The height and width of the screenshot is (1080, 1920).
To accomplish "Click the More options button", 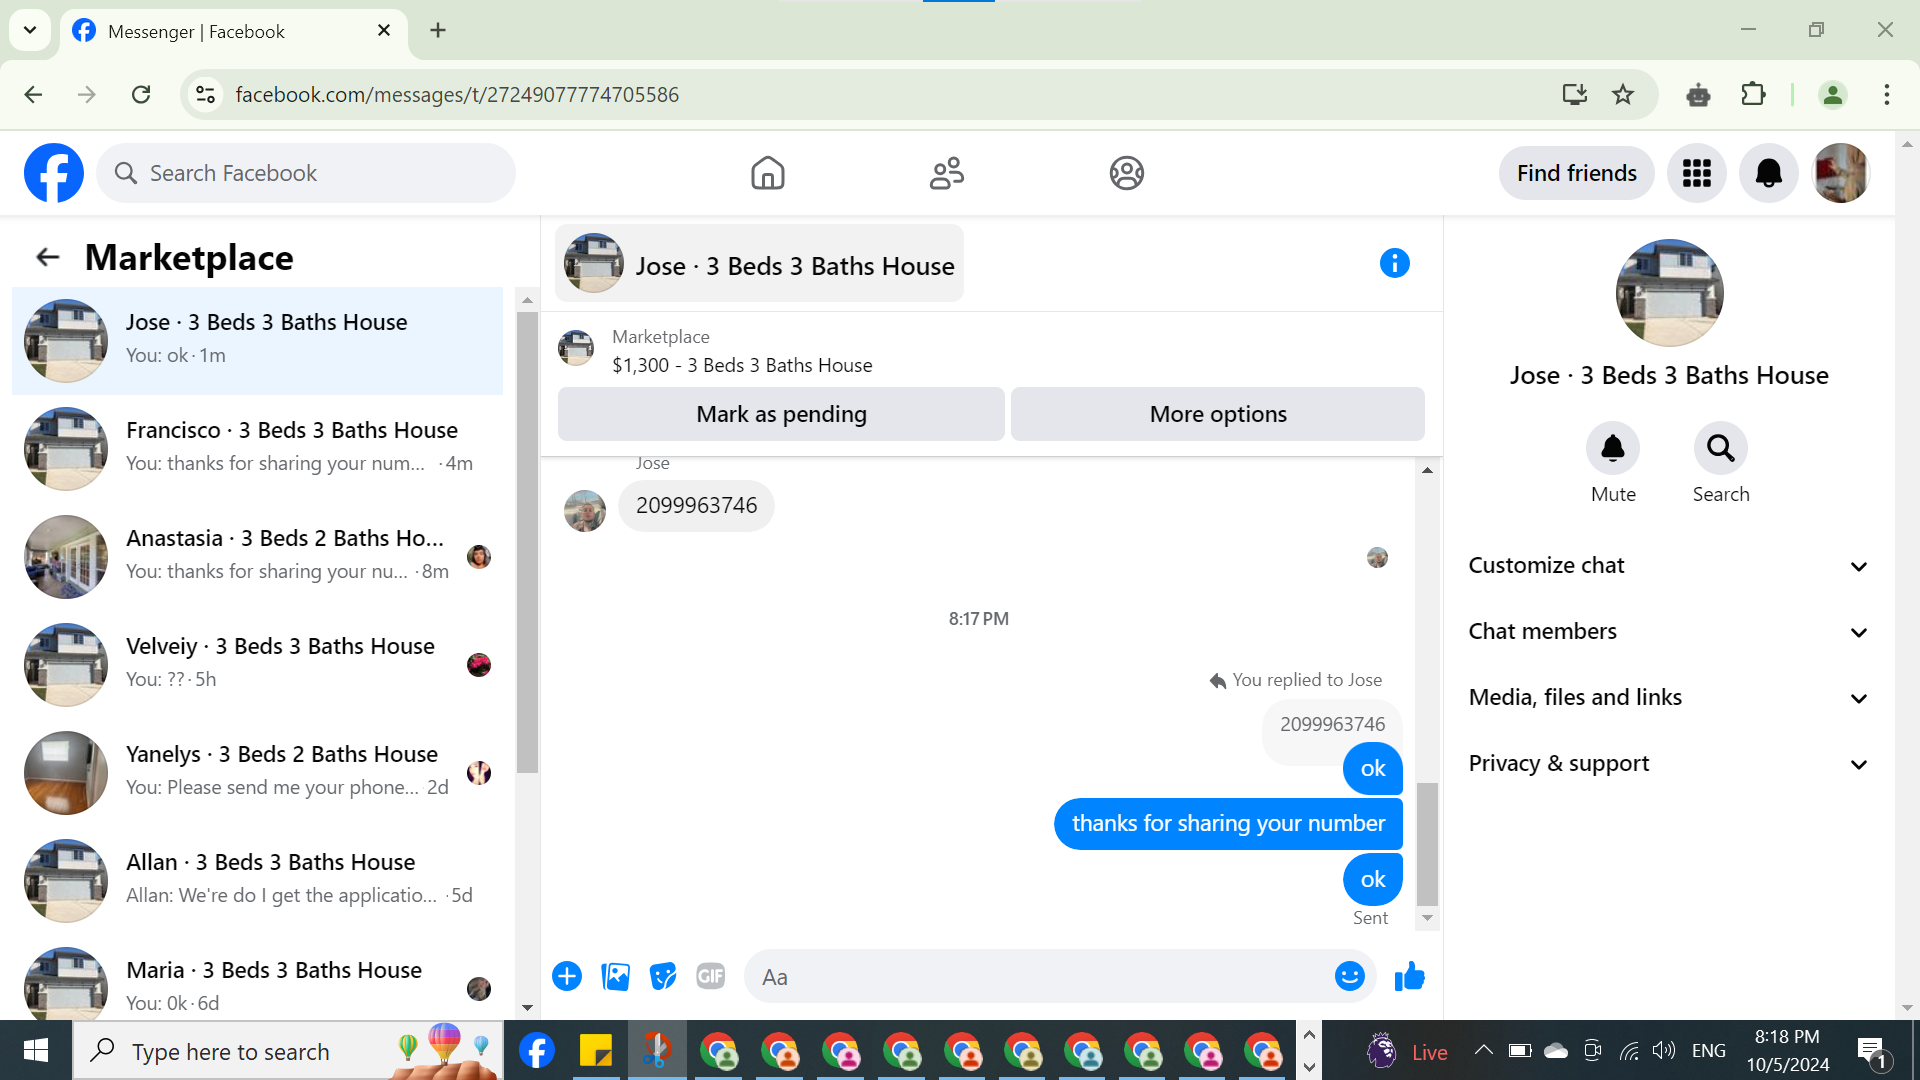I will coord(1217,414).
